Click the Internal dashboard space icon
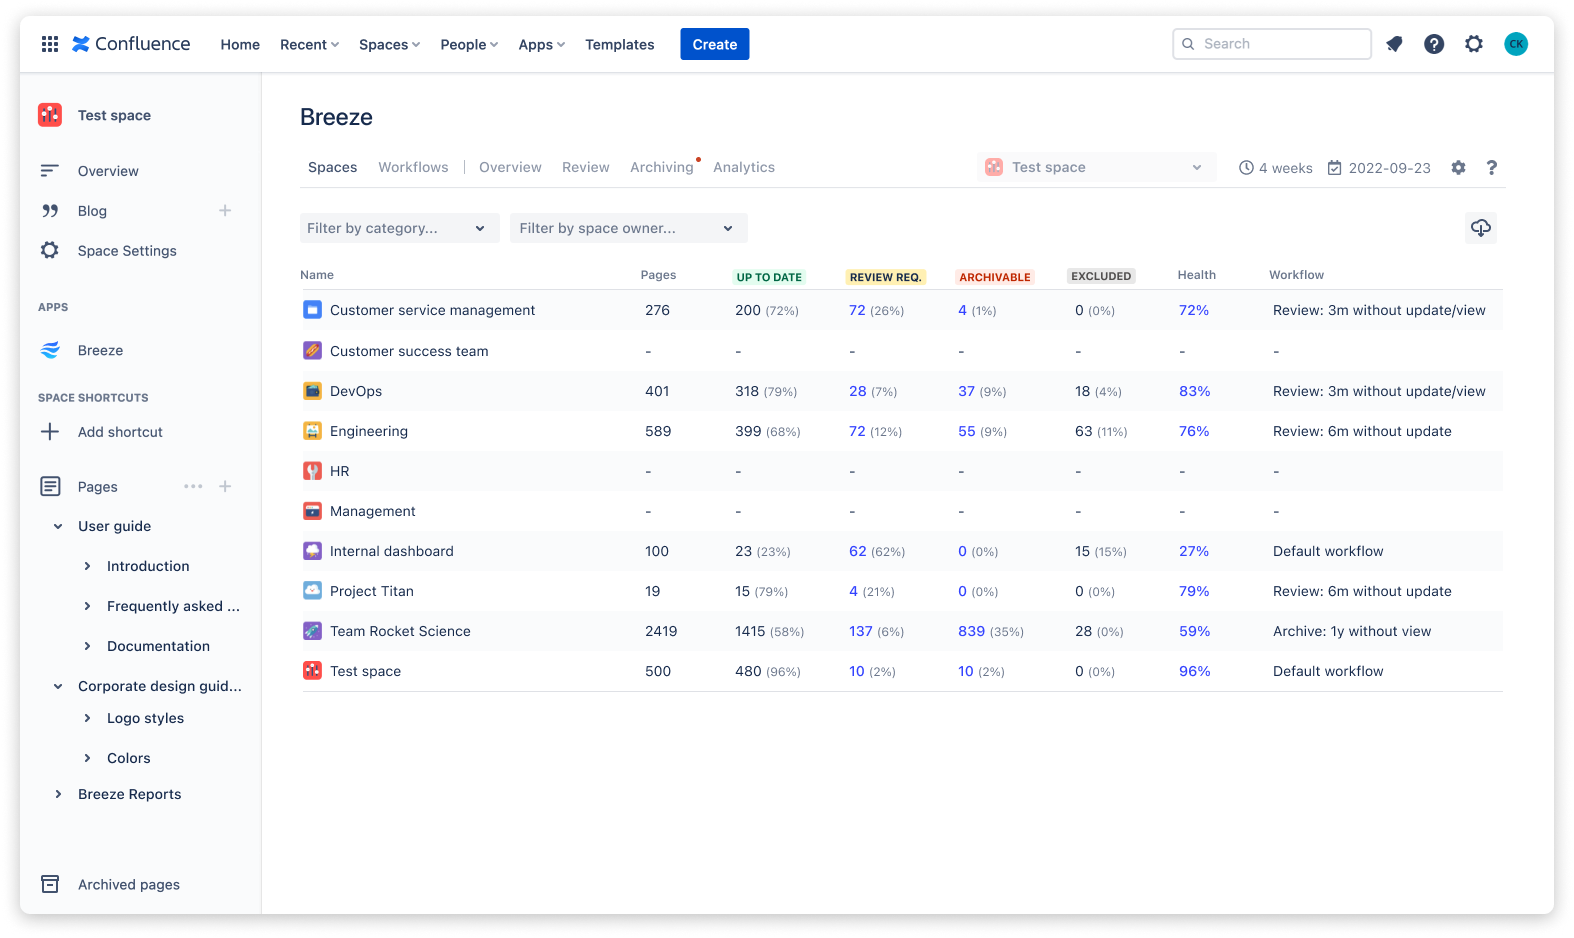Image resolution: width=1574 pixels, height=938 pixels. 312,551
